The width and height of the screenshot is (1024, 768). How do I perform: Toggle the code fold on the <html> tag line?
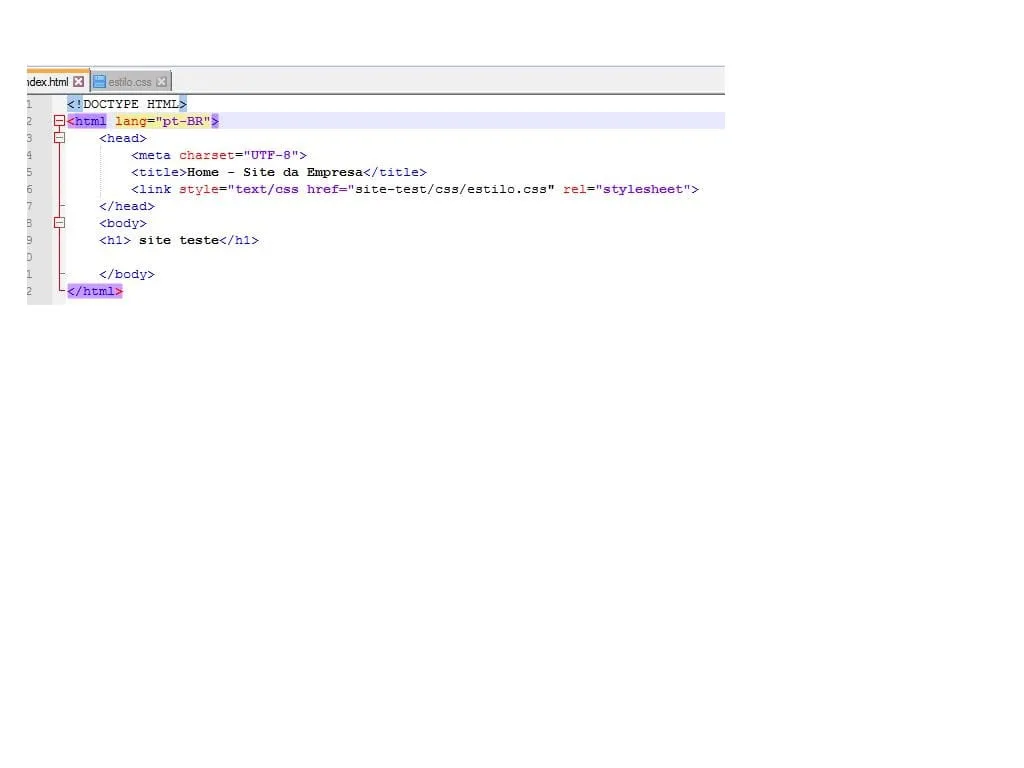click(x=59, y=120)
